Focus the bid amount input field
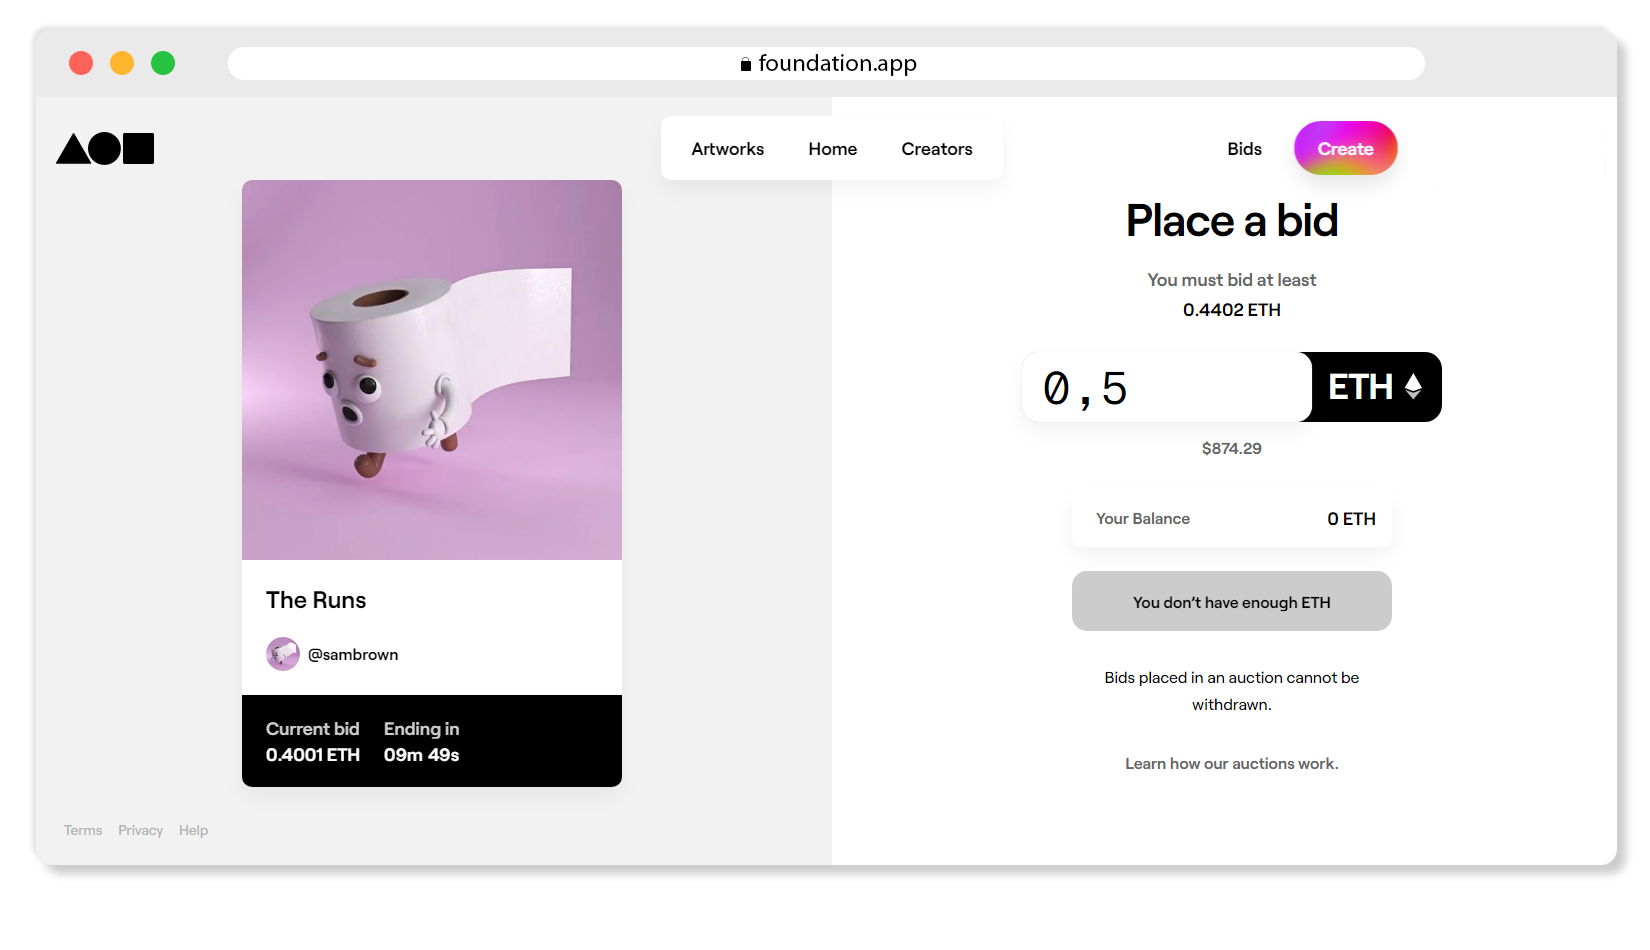This screenshot has width=1650, height=950. [x=1166, y=388]
